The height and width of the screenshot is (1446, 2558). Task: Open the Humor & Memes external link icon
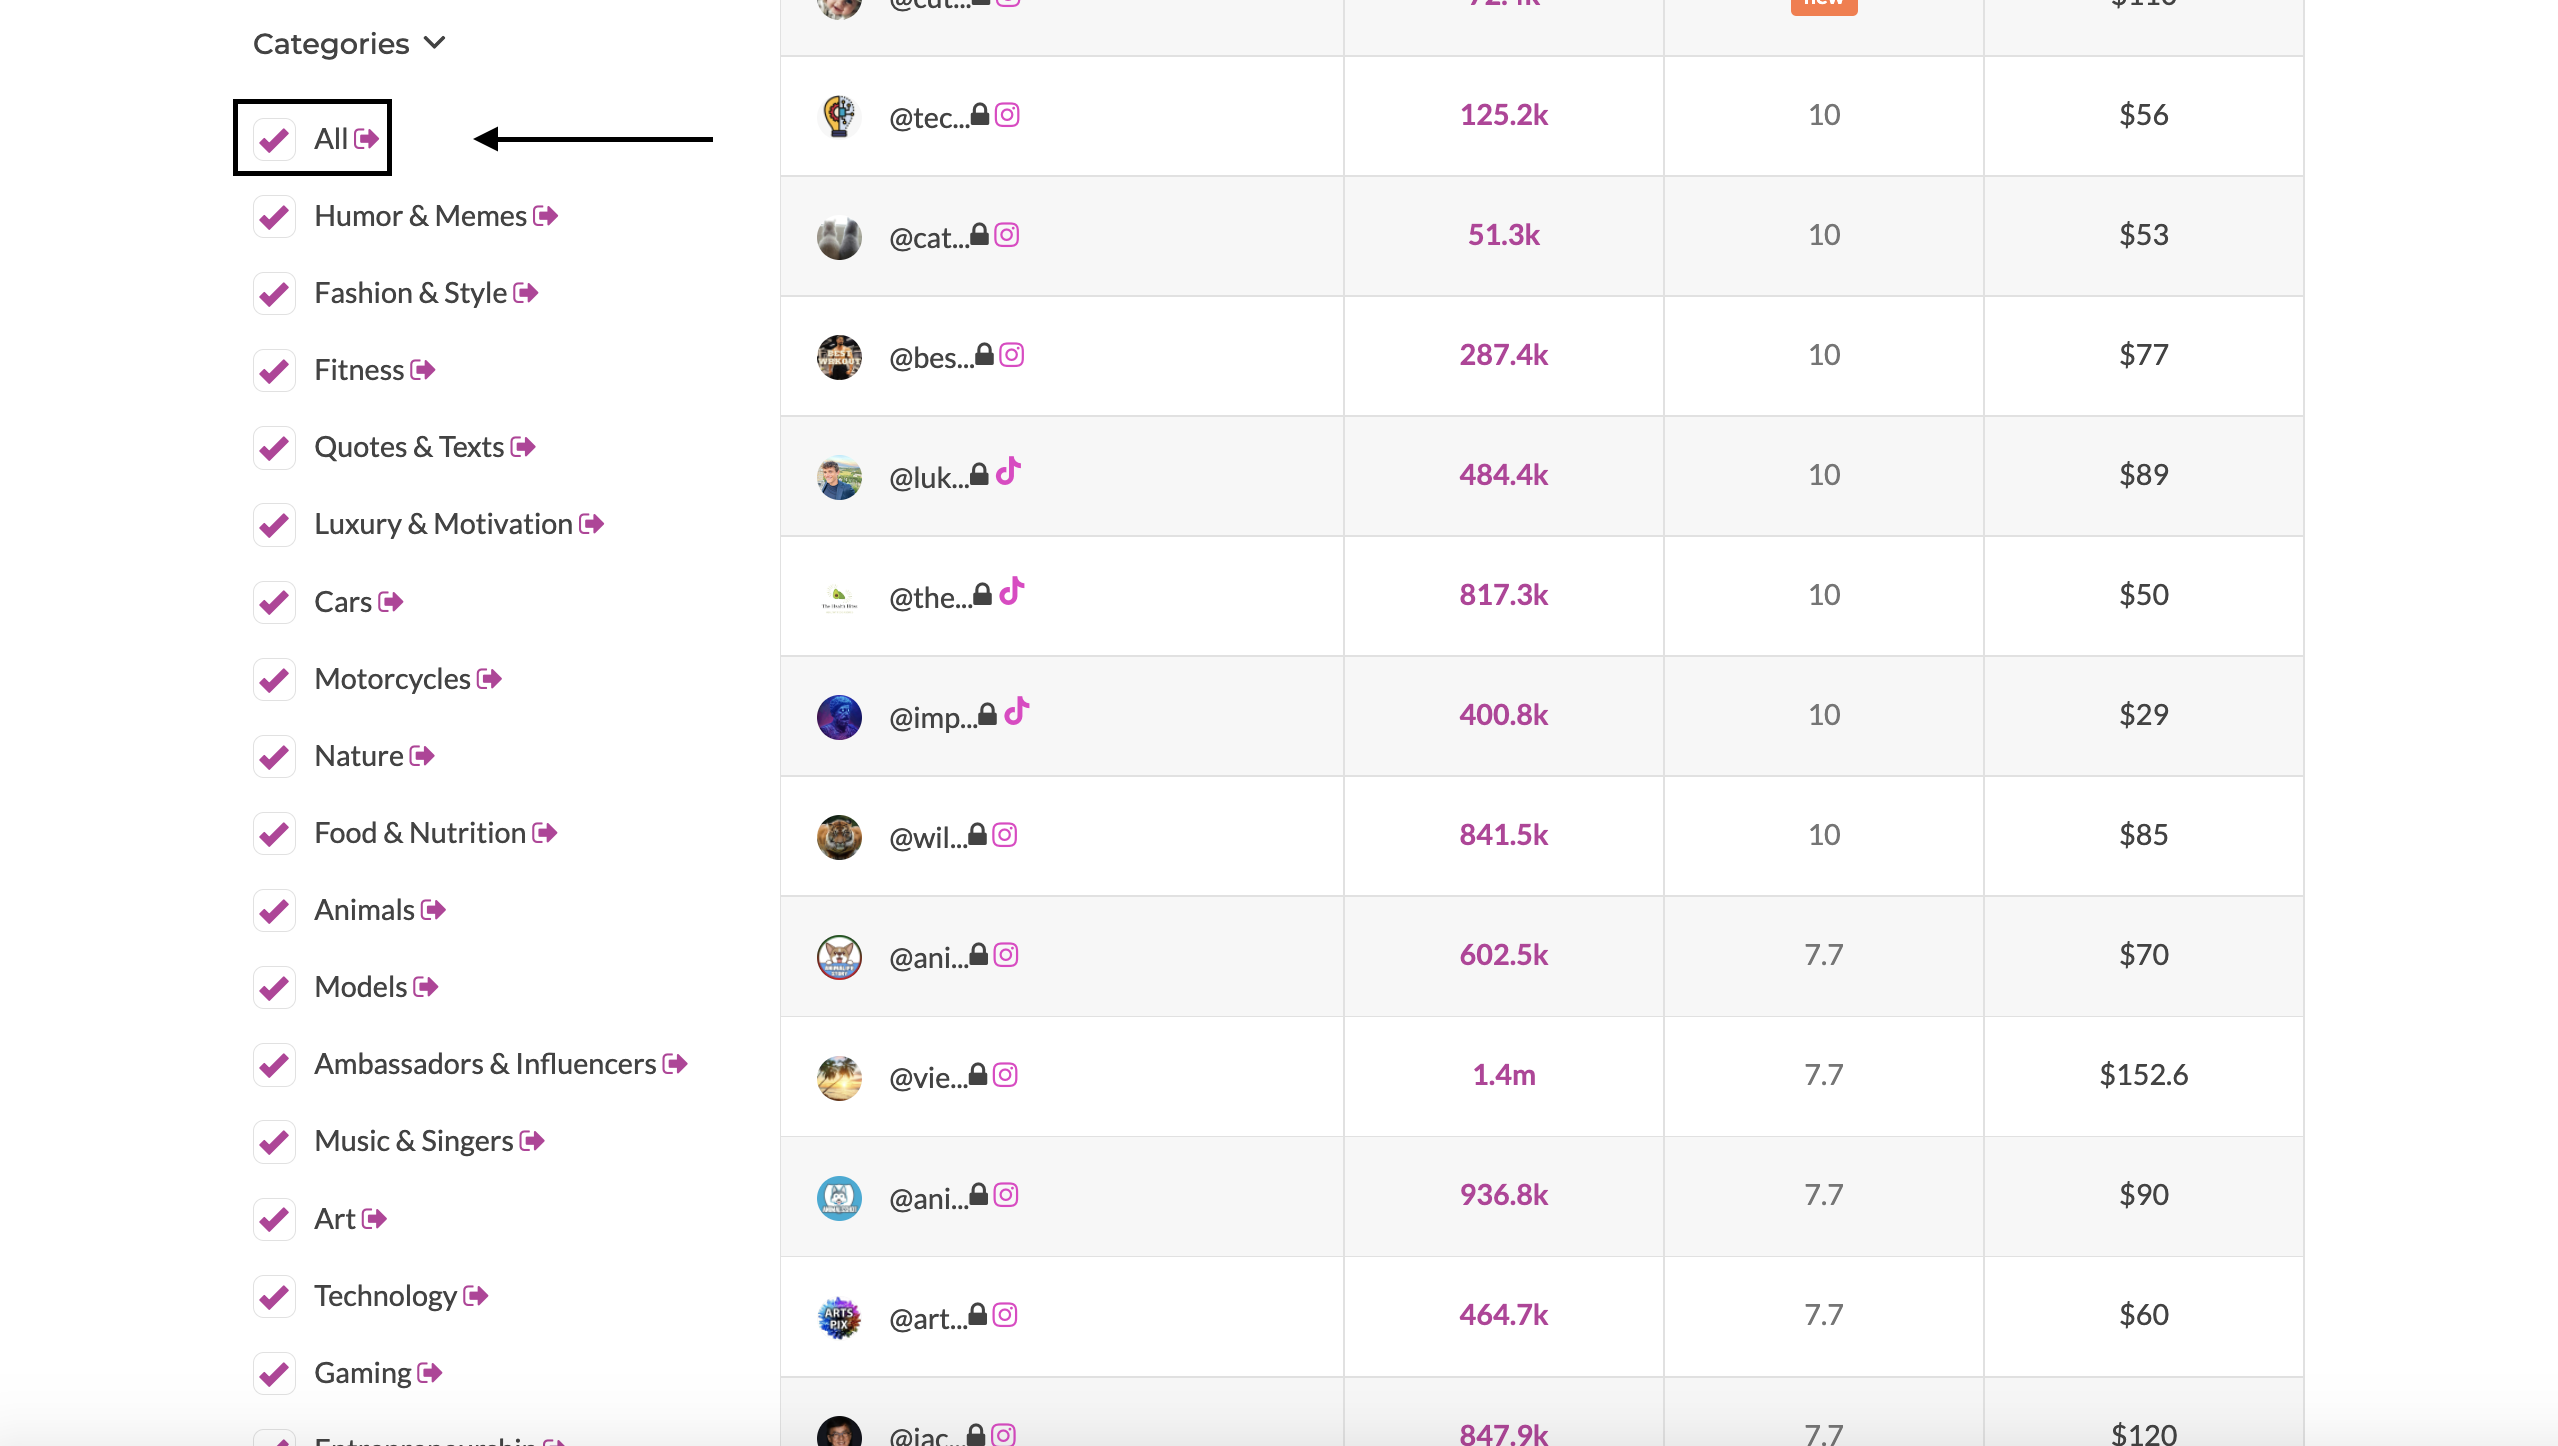[546, 216]
